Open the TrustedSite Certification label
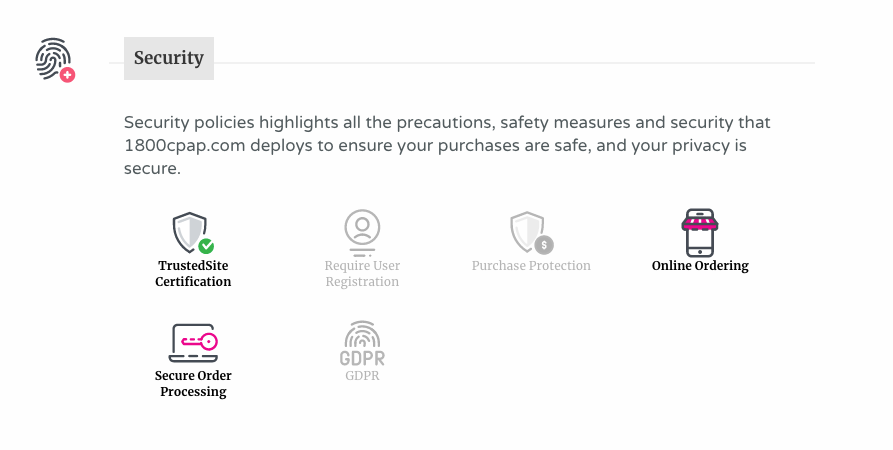893x450 pixels. (193, 273)
